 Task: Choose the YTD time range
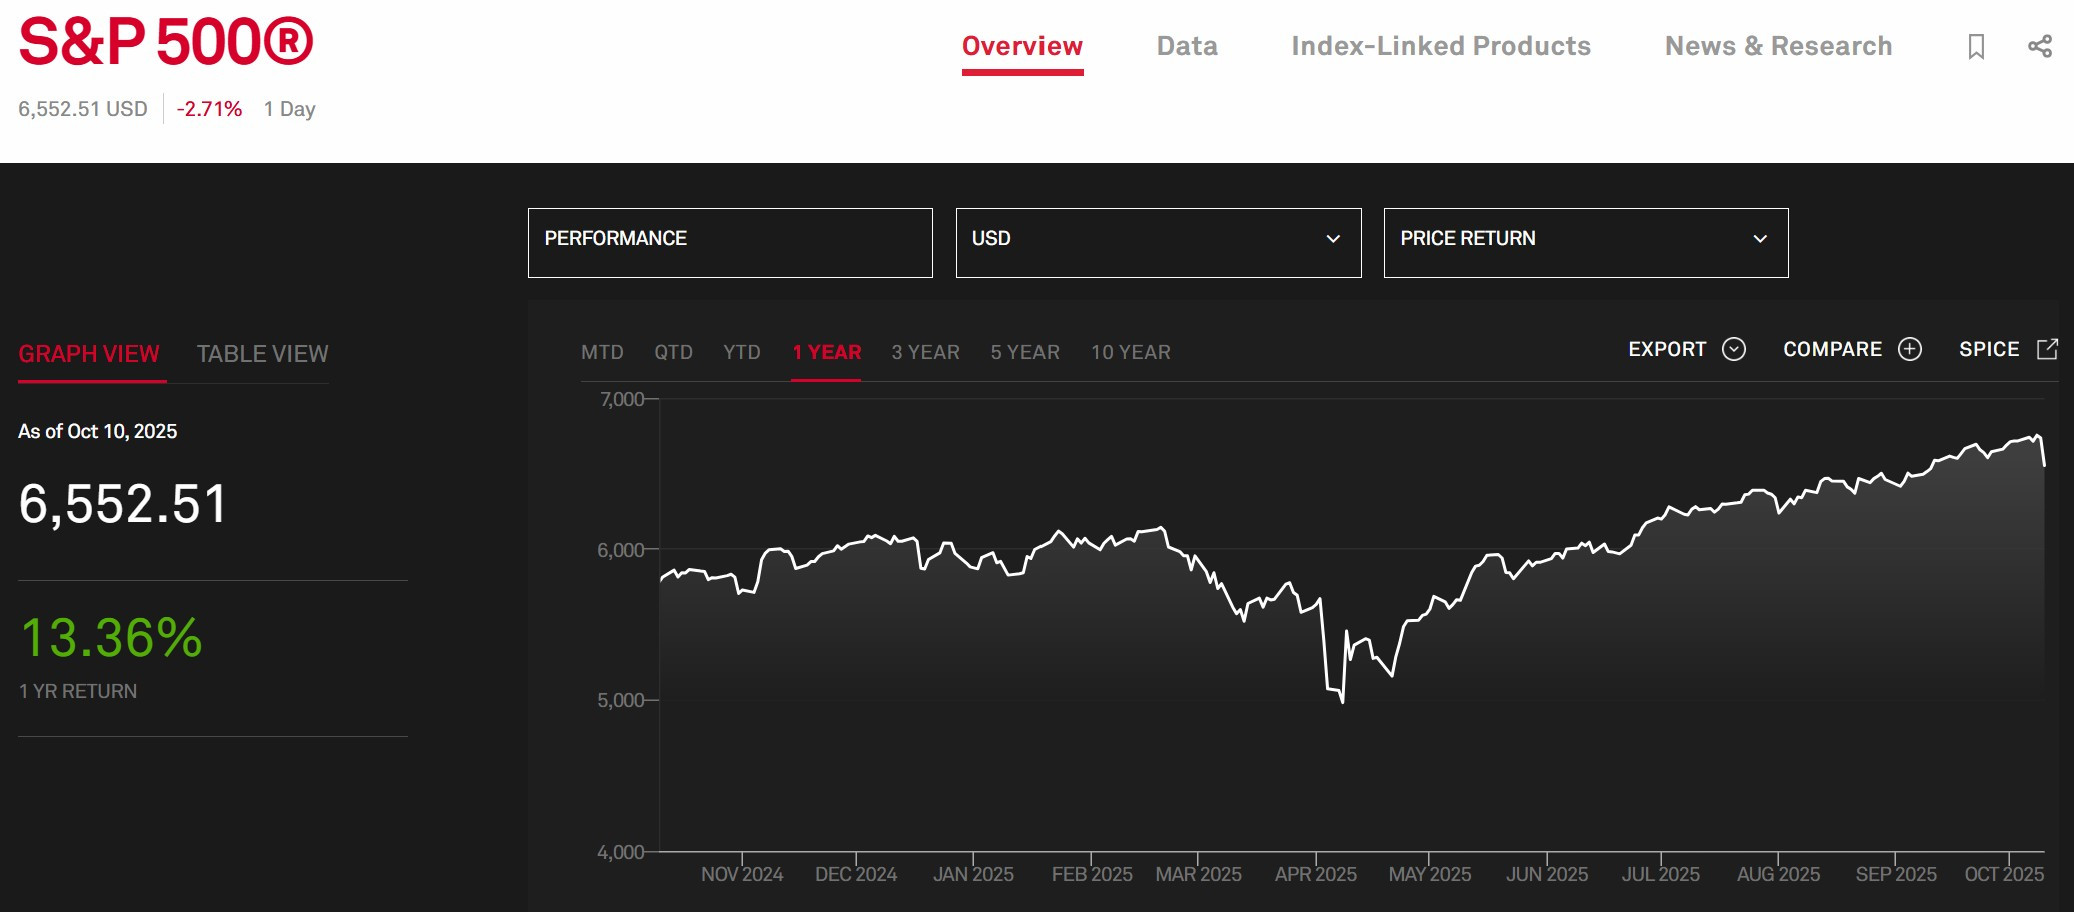click(x=742, y=352)
